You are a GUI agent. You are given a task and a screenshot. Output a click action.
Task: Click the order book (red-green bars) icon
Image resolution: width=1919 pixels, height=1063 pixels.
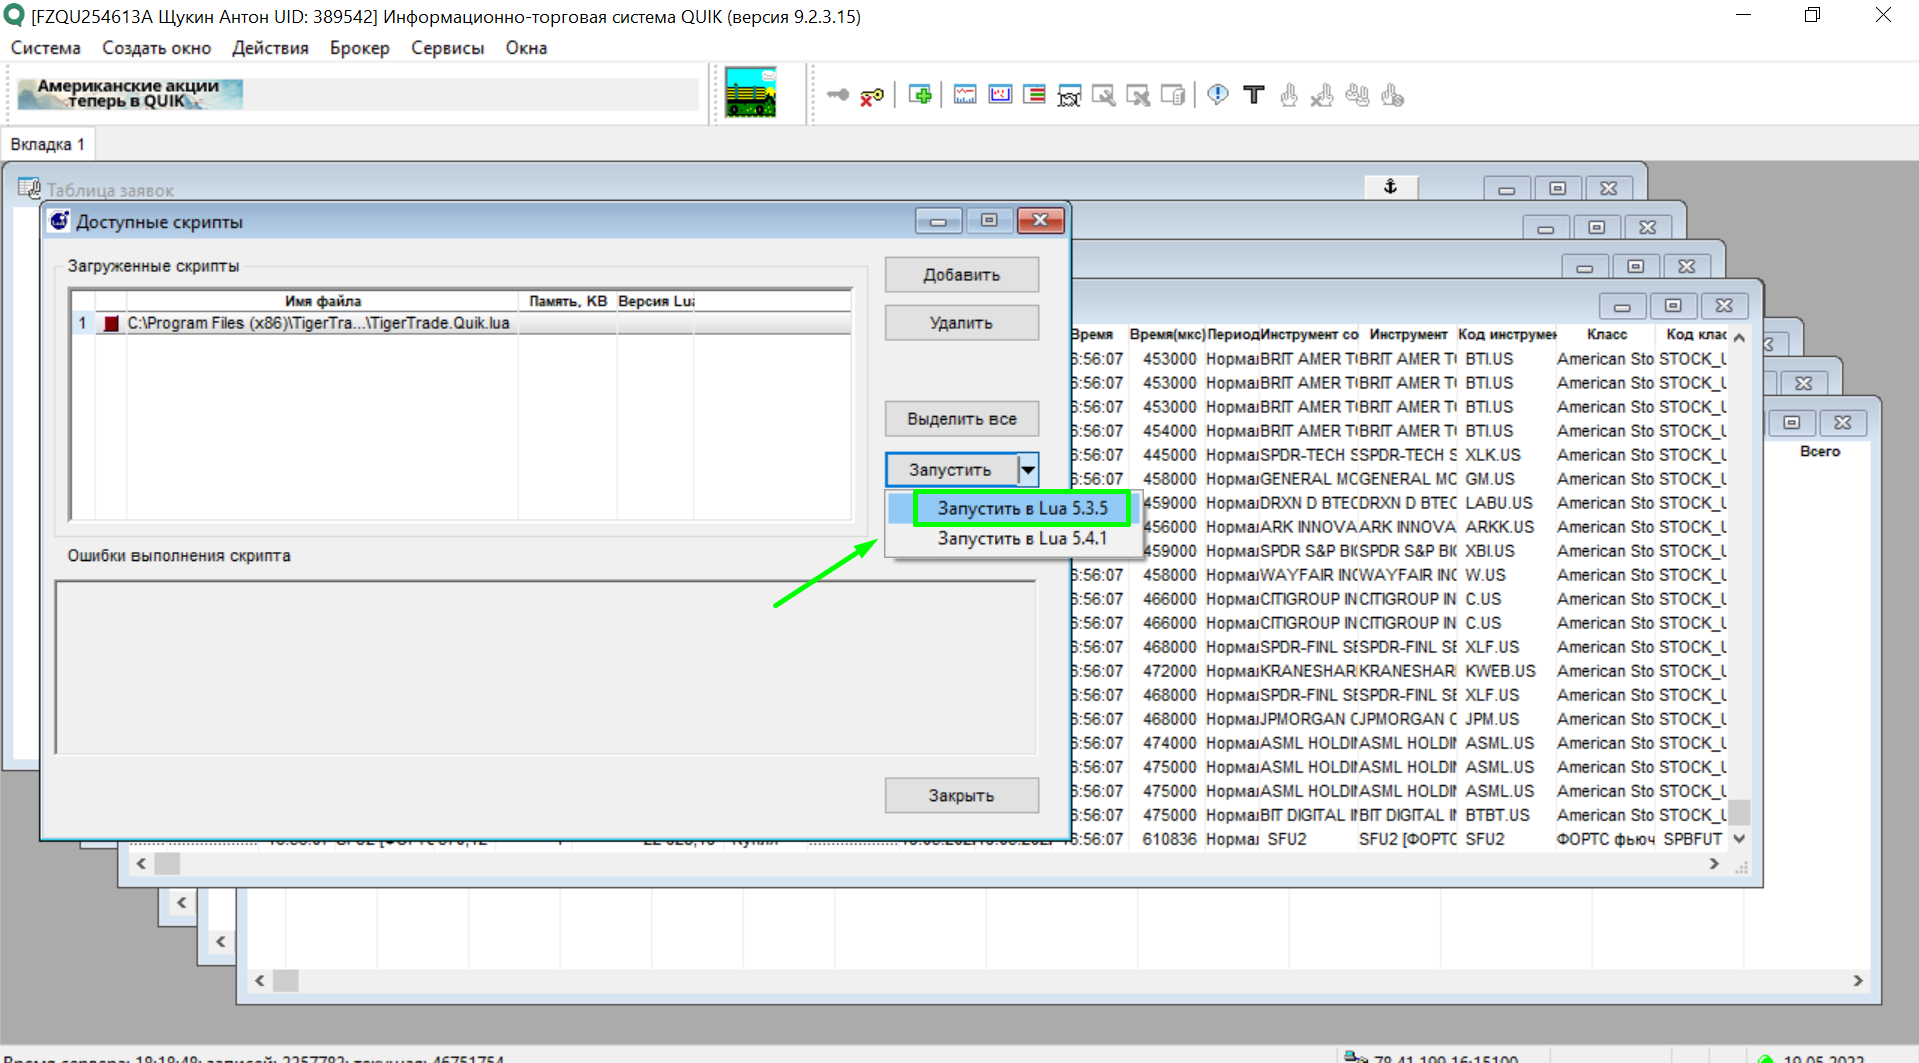coord(1035,95)
